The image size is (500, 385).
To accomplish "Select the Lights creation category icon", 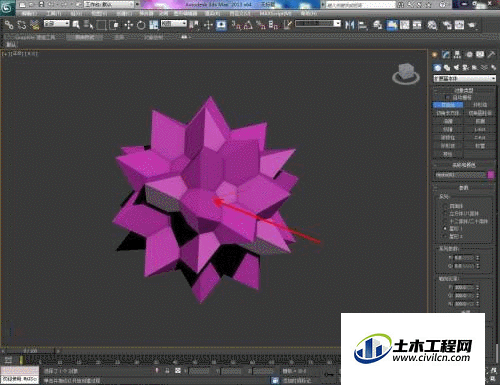I will (x=456, y=68).
